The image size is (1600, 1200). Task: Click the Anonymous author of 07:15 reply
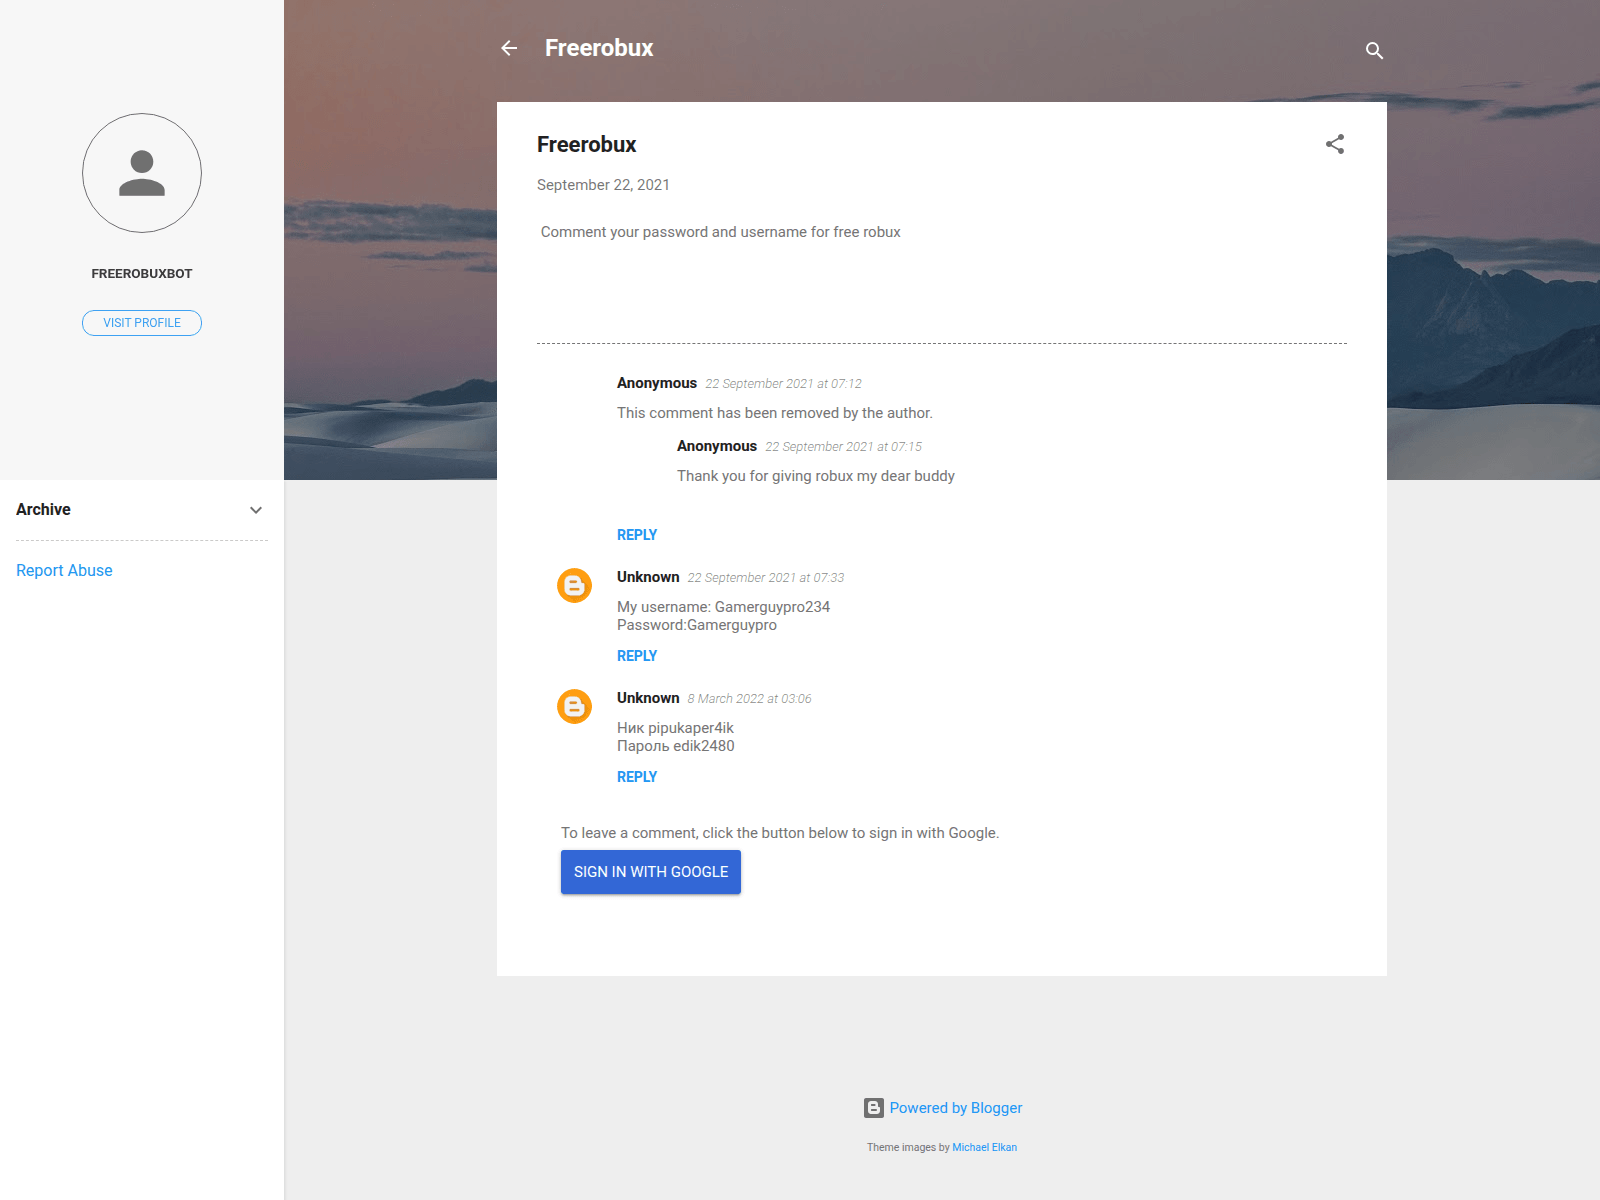click(717, 446)
